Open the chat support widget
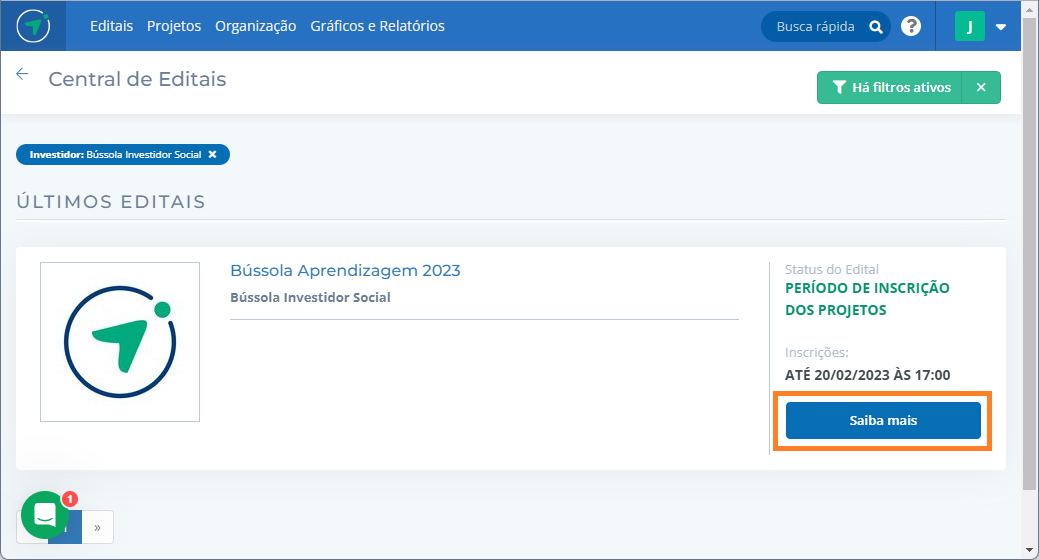 click(44, 514)
